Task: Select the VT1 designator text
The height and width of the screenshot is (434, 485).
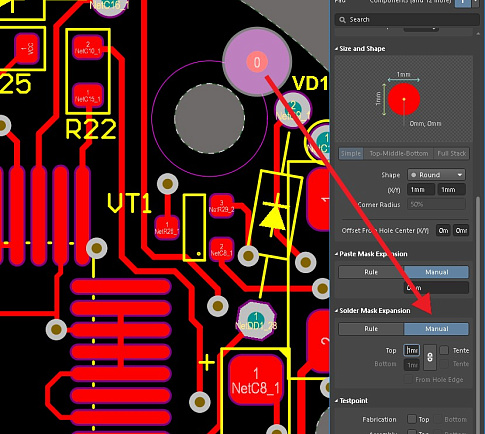Action: [x=129, y=203]
